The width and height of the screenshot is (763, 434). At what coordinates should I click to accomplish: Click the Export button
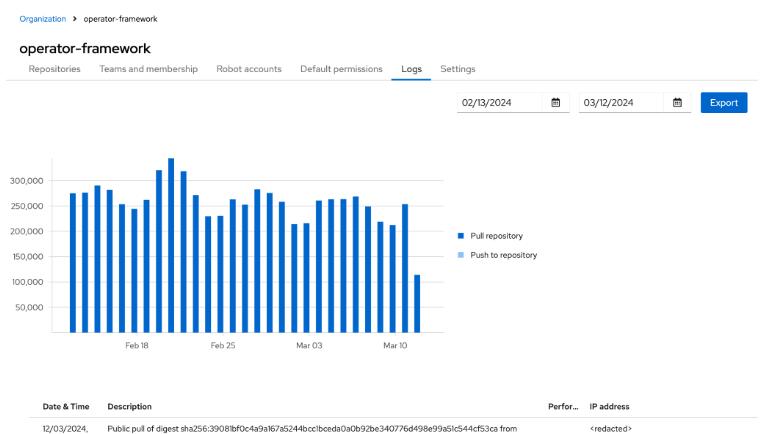click(x=724, y=103)
